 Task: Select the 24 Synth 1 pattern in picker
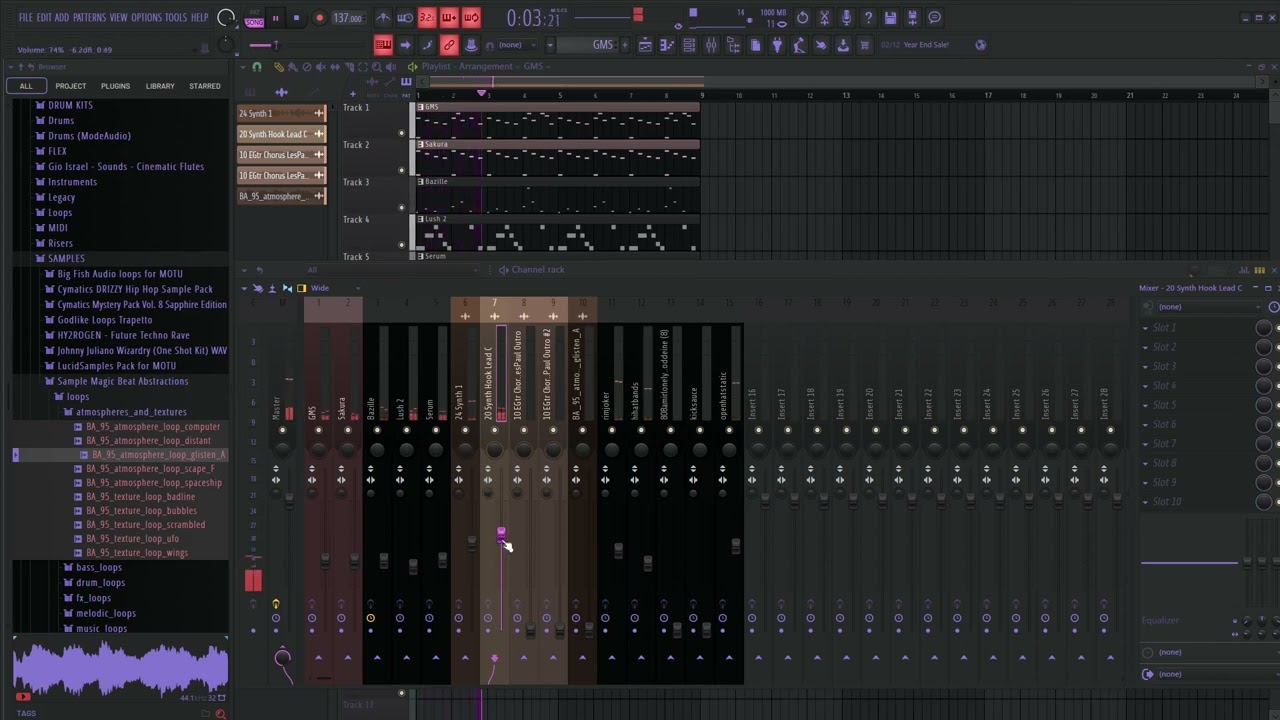pyautogui.click(x=282, y=113)
